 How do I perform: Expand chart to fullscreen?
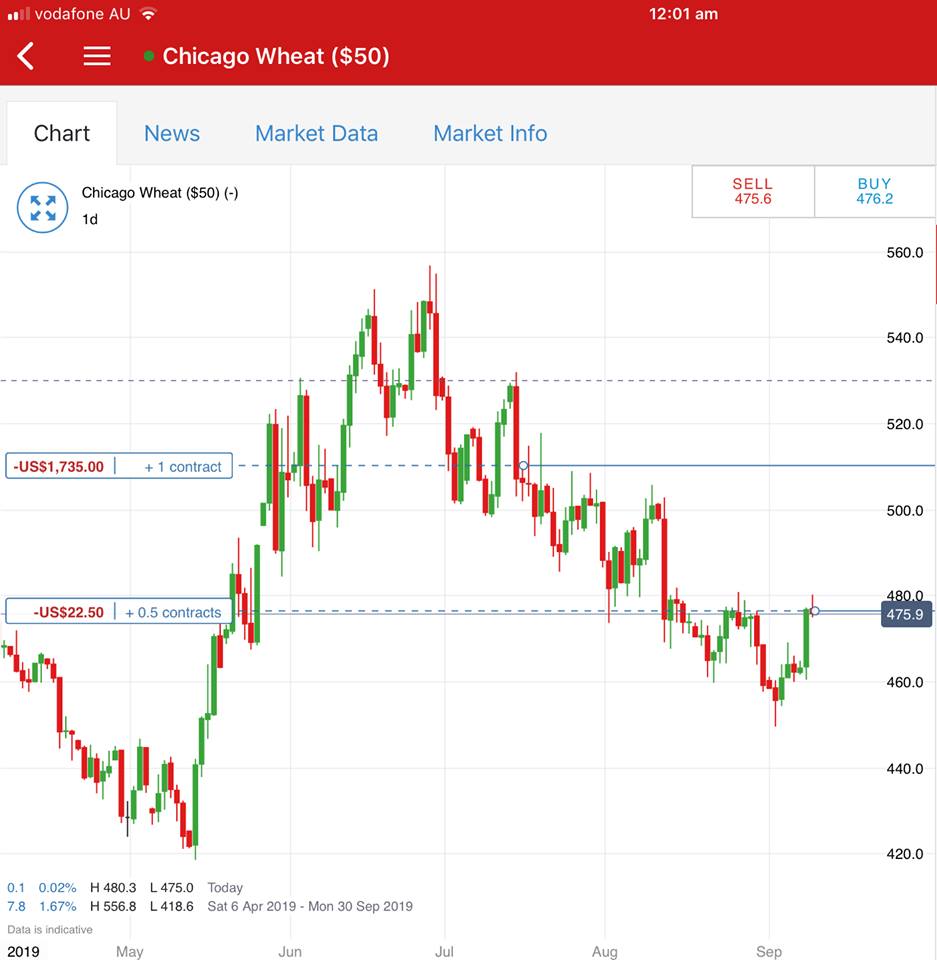coord(42,208)
